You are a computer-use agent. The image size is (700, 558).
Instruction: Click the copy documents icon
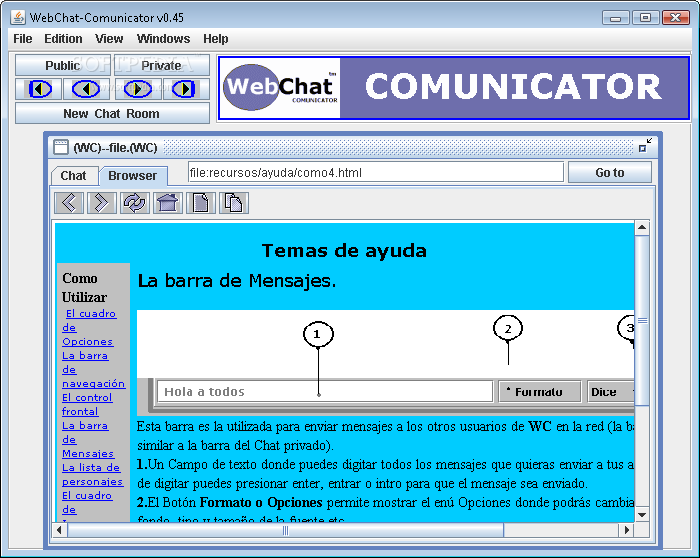233,203
